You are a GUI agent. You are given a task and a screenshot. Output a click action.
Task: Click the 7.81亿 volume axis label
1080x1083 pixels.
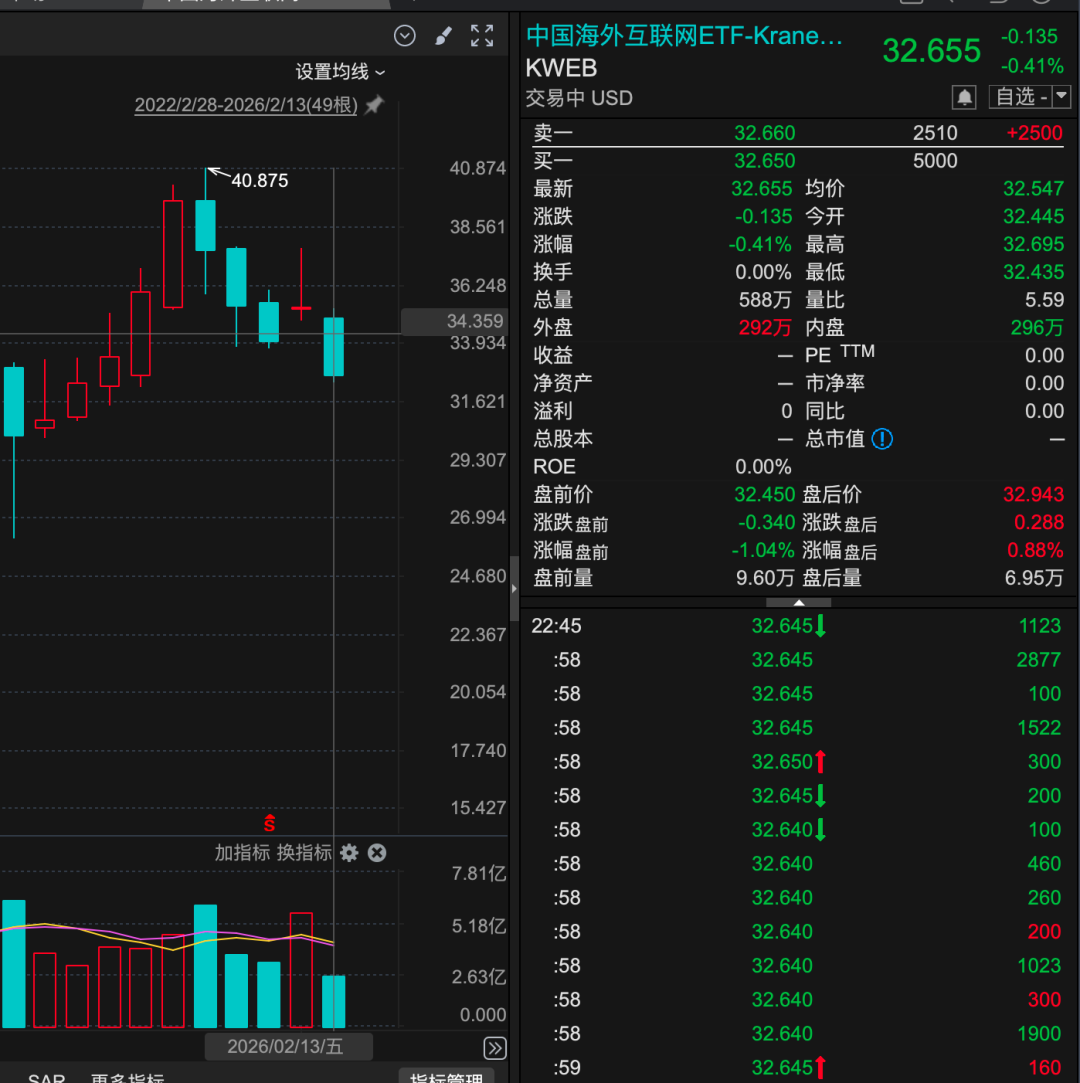pos(479,874)
